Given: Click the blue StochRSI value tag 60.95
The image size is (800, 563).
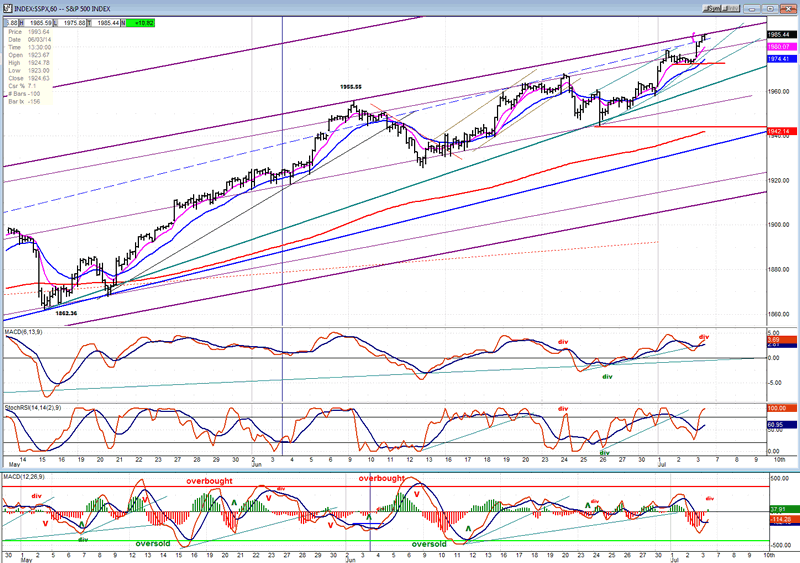Looking at the screenshot, I should pos(782,425).
